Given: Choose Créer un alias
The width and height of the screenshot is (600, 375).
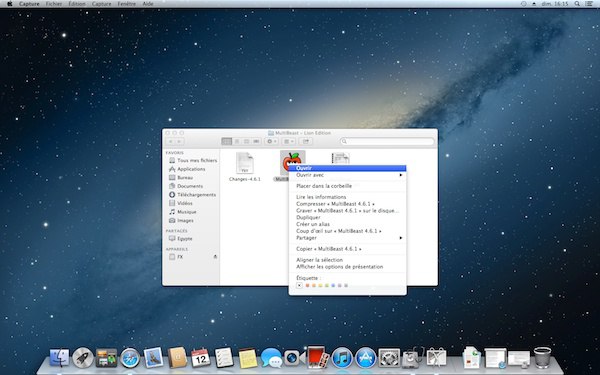Looking at the screenshot, I should [347, 224].
